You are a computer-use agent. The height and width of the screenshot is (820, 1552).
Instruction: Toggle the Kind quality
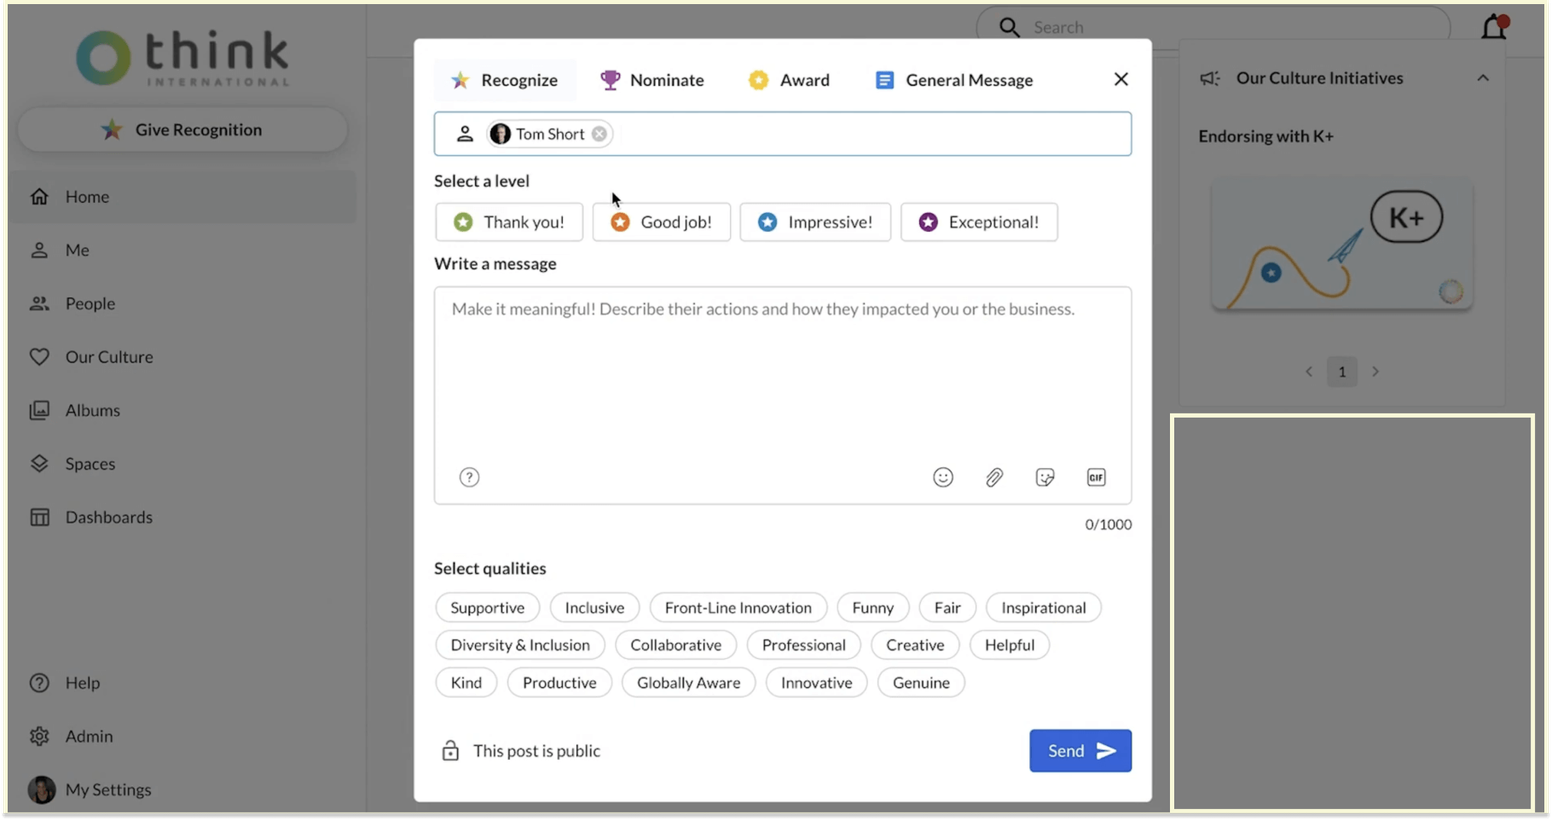tap(466, 683)
